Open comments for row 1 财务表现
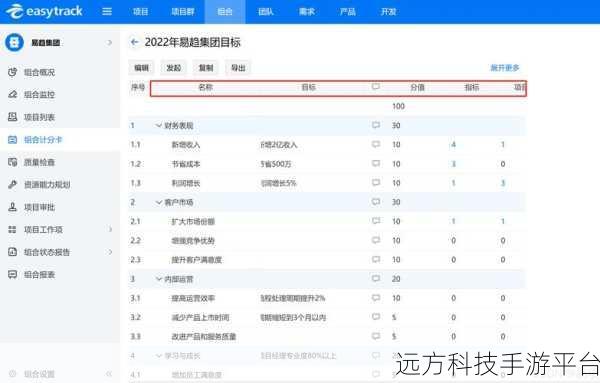The height and width of the screenshot is (383, 600). tap(376, 125)
